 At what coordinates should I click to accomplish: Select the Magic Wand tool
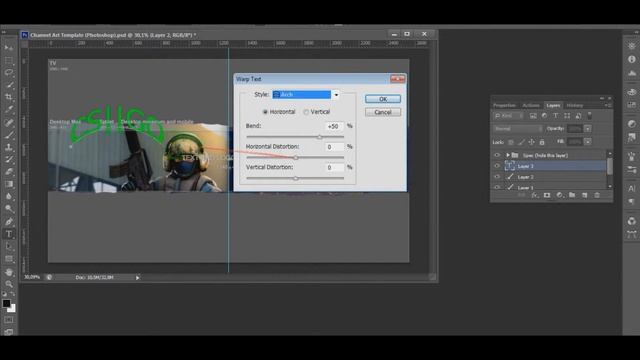9,85
